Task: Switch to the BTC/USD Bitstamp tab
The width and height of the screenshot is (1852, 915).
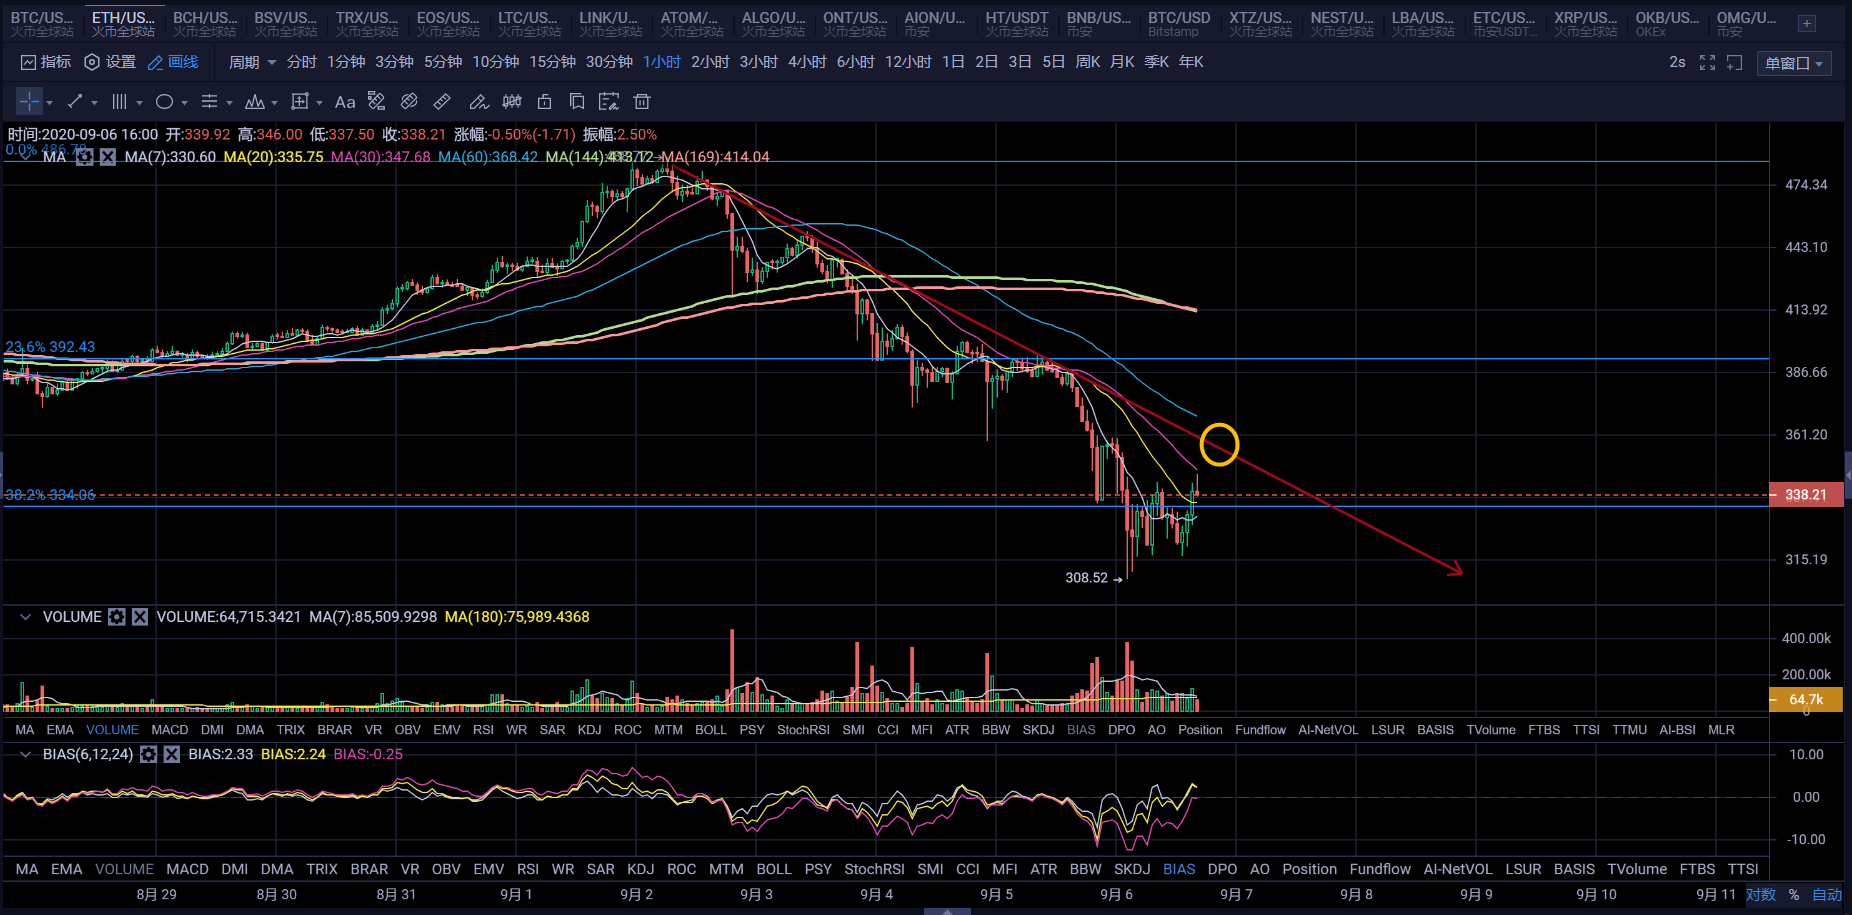Action: 1178,24
